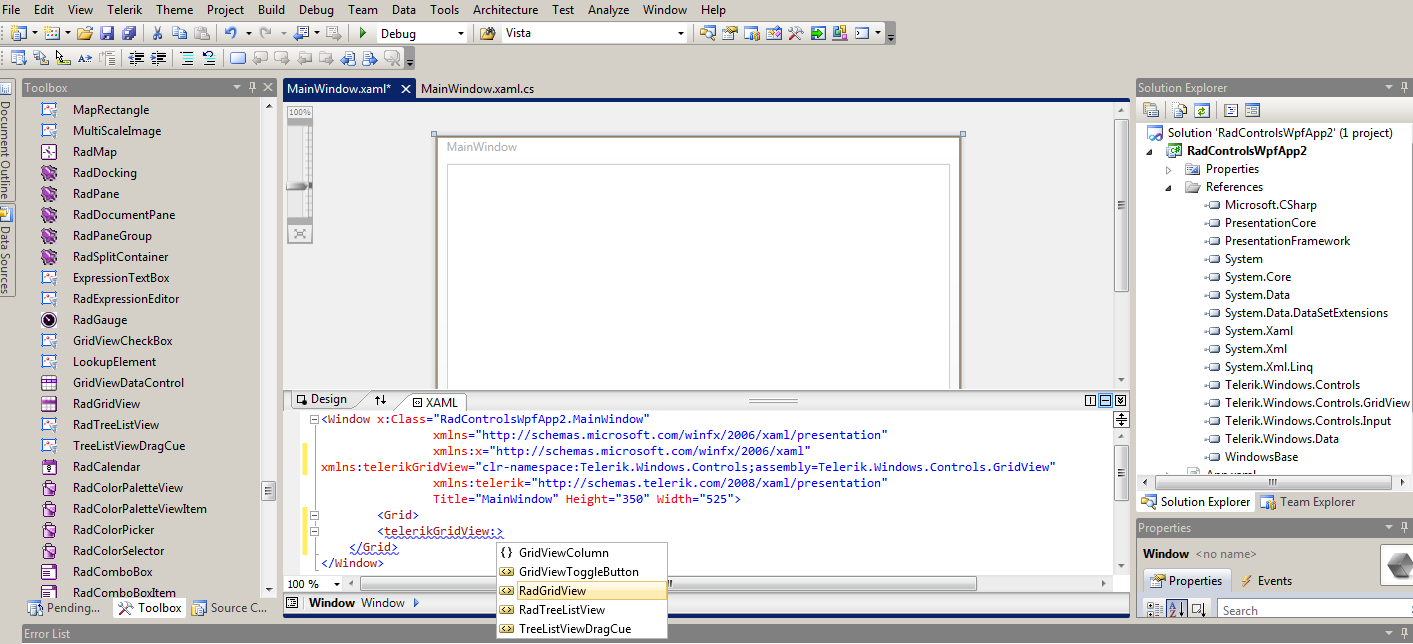Click the Add New Item toolbar icon
The height and width of the screenshot is (644, 1413).
[52, 33]
